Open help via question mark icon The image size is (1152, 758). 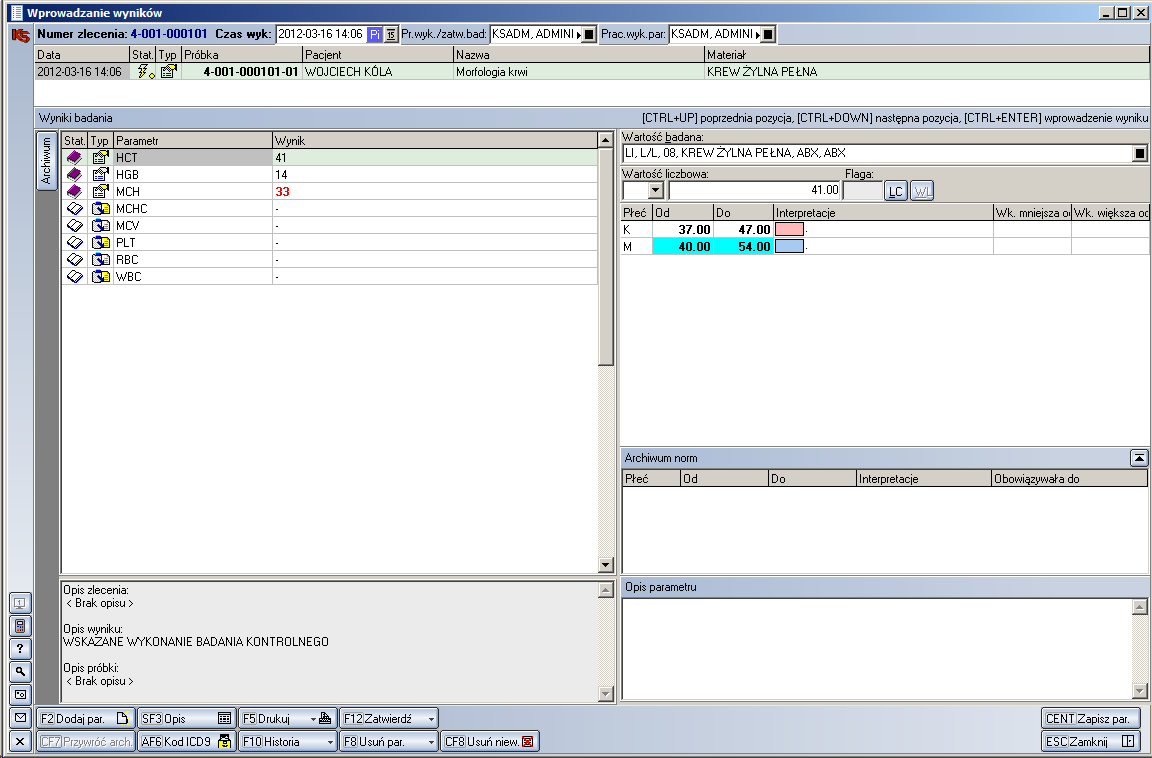tap(19, 649)
